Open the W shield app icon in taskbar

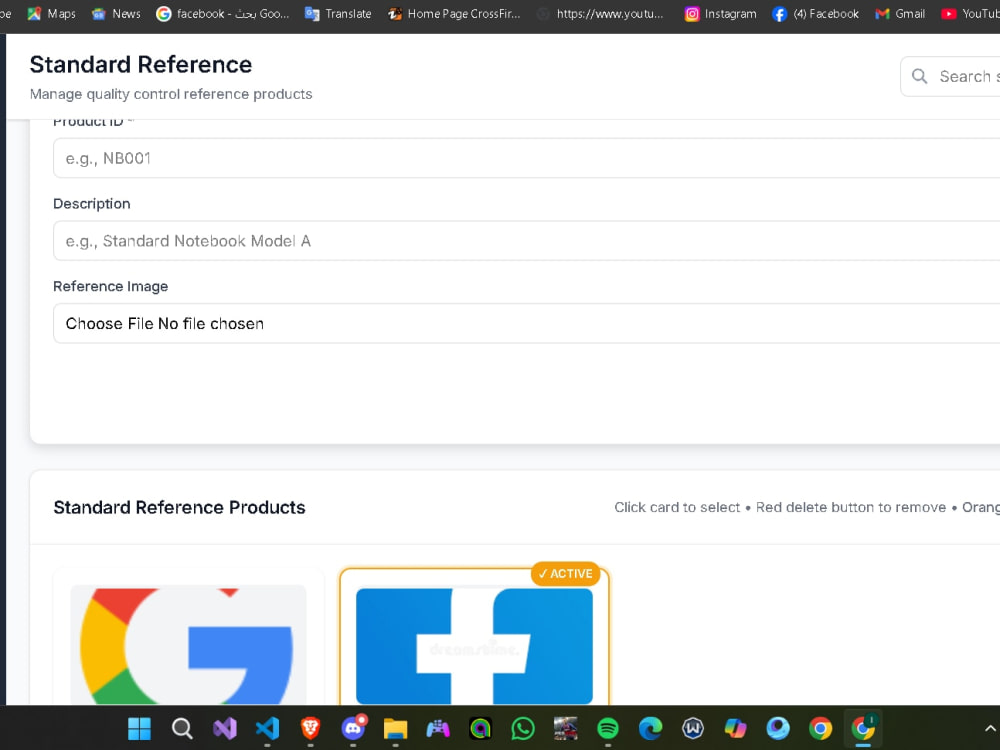tap(693, 728)
